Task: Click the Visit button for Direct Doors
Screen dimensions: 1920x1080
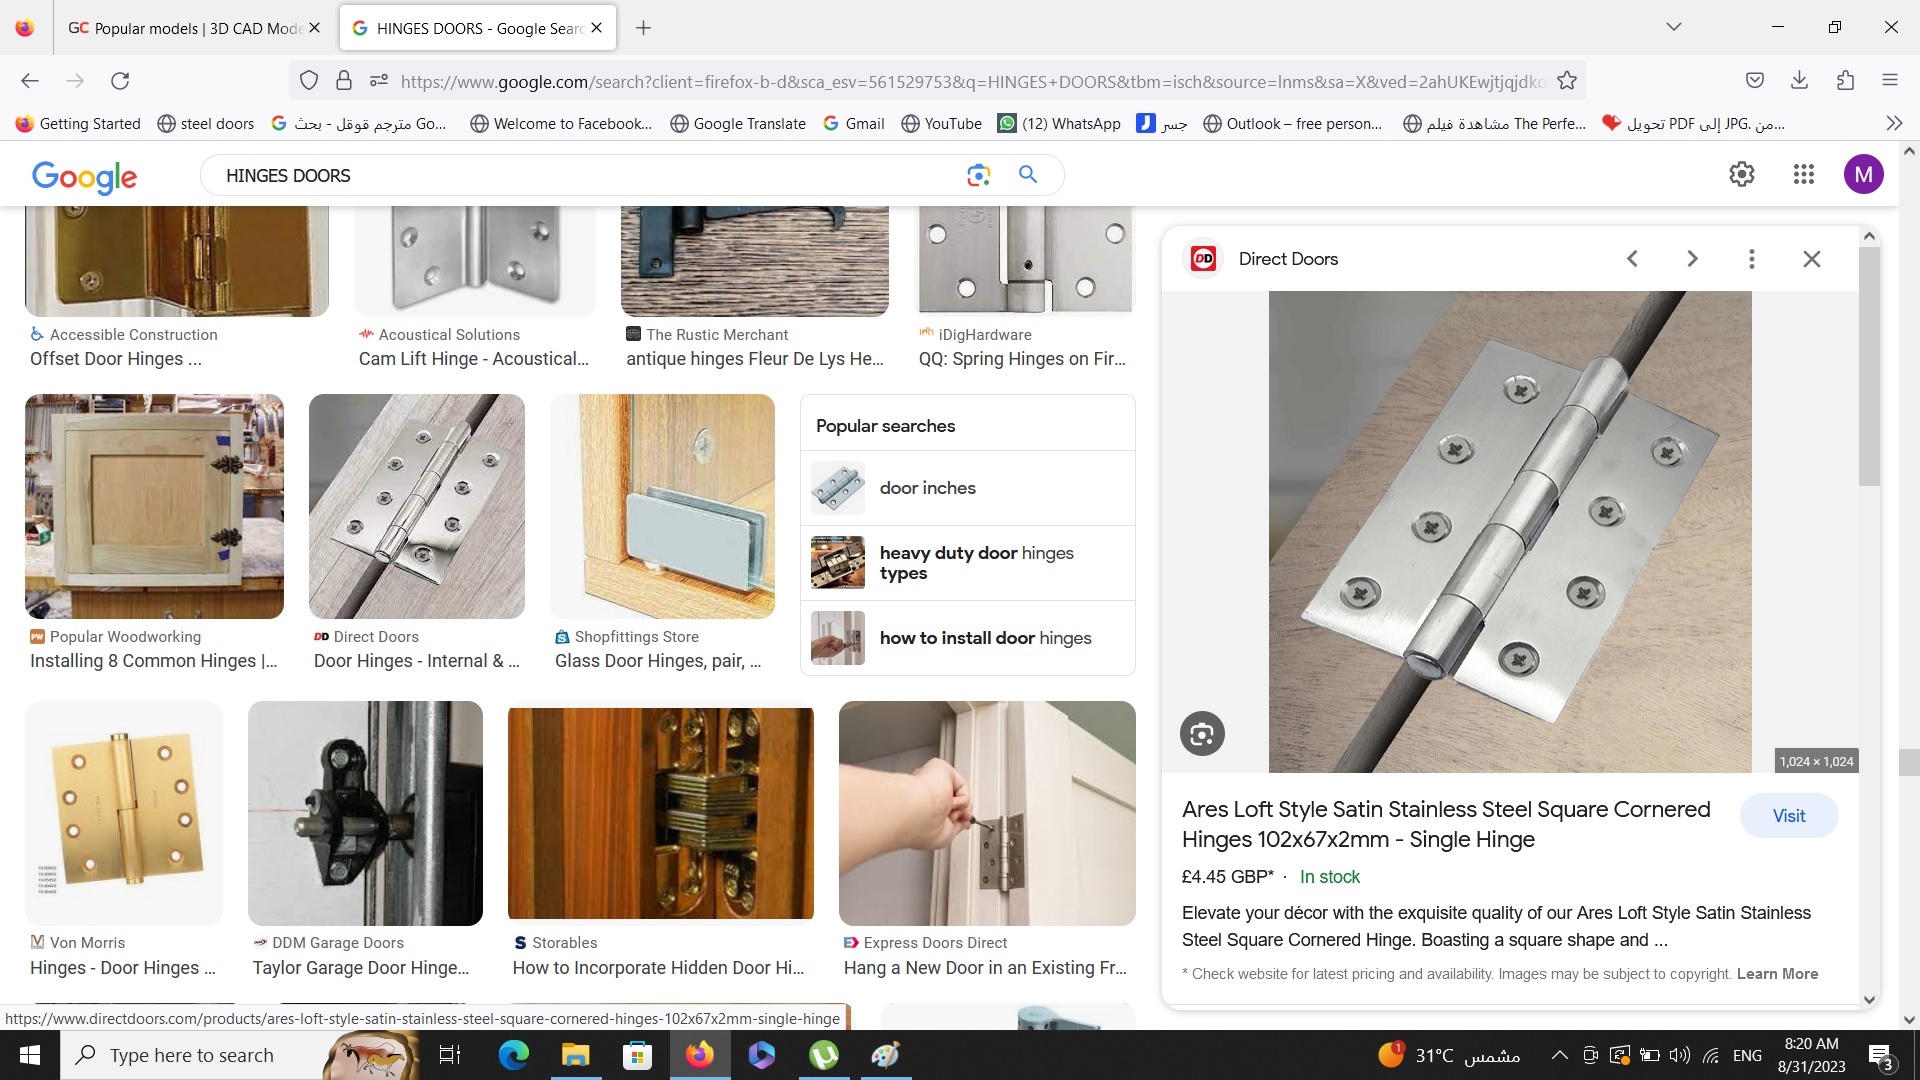Action: [x=1788, y=816]
